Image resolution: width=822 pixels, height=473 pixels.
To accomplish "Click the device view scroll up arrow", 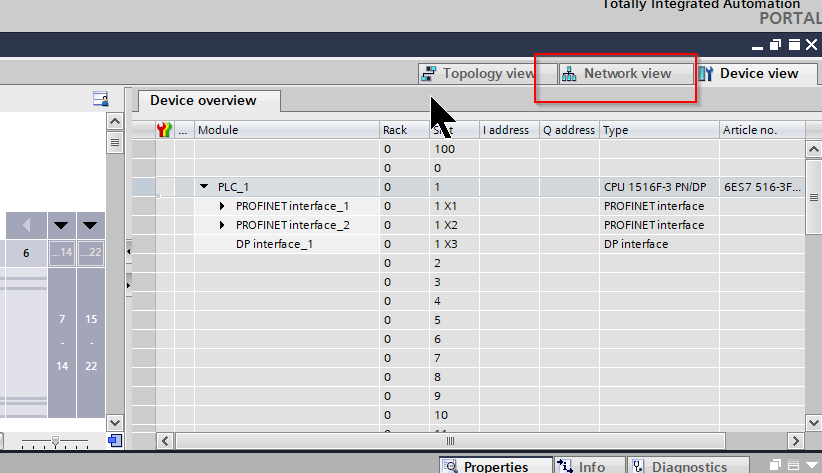I will coord(115,122).
